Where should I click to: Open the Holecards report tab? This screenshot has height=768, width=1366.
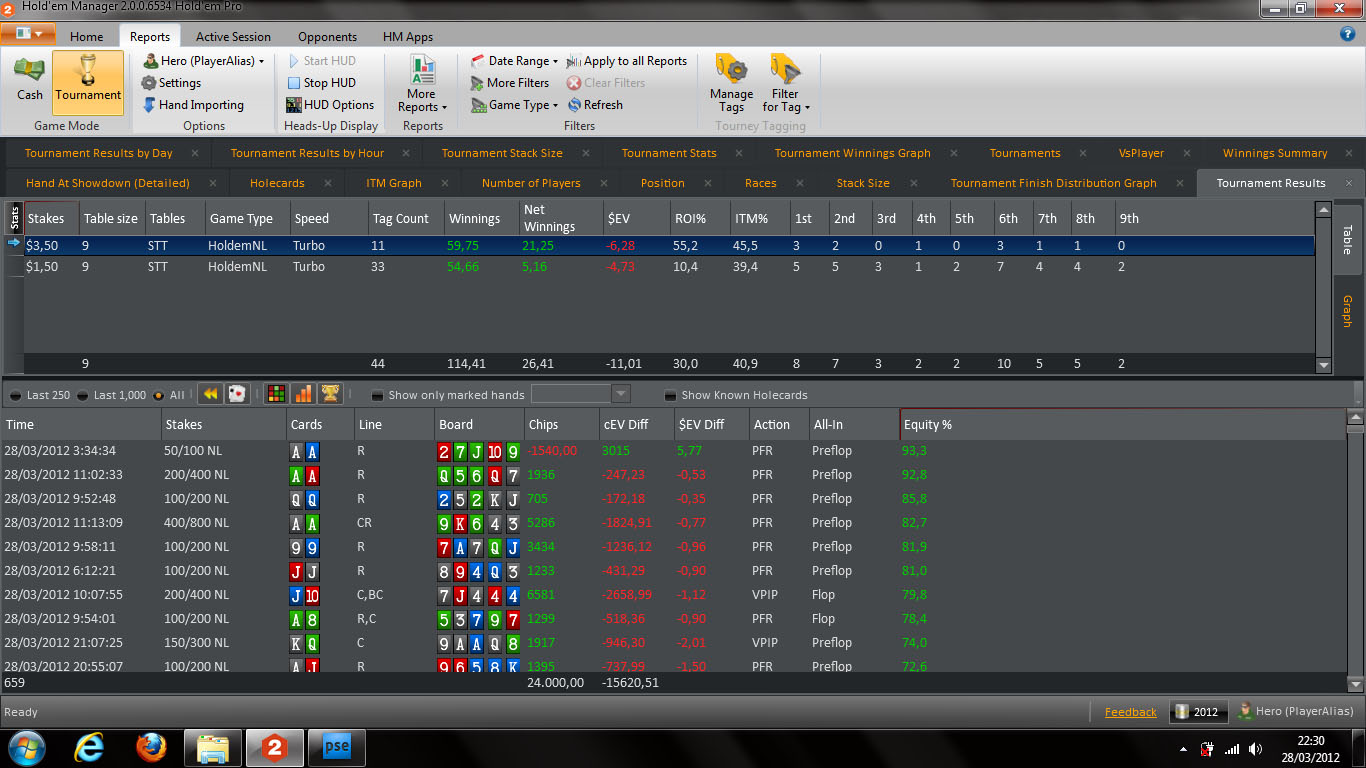pyautogui.click(x=277, y=183)
